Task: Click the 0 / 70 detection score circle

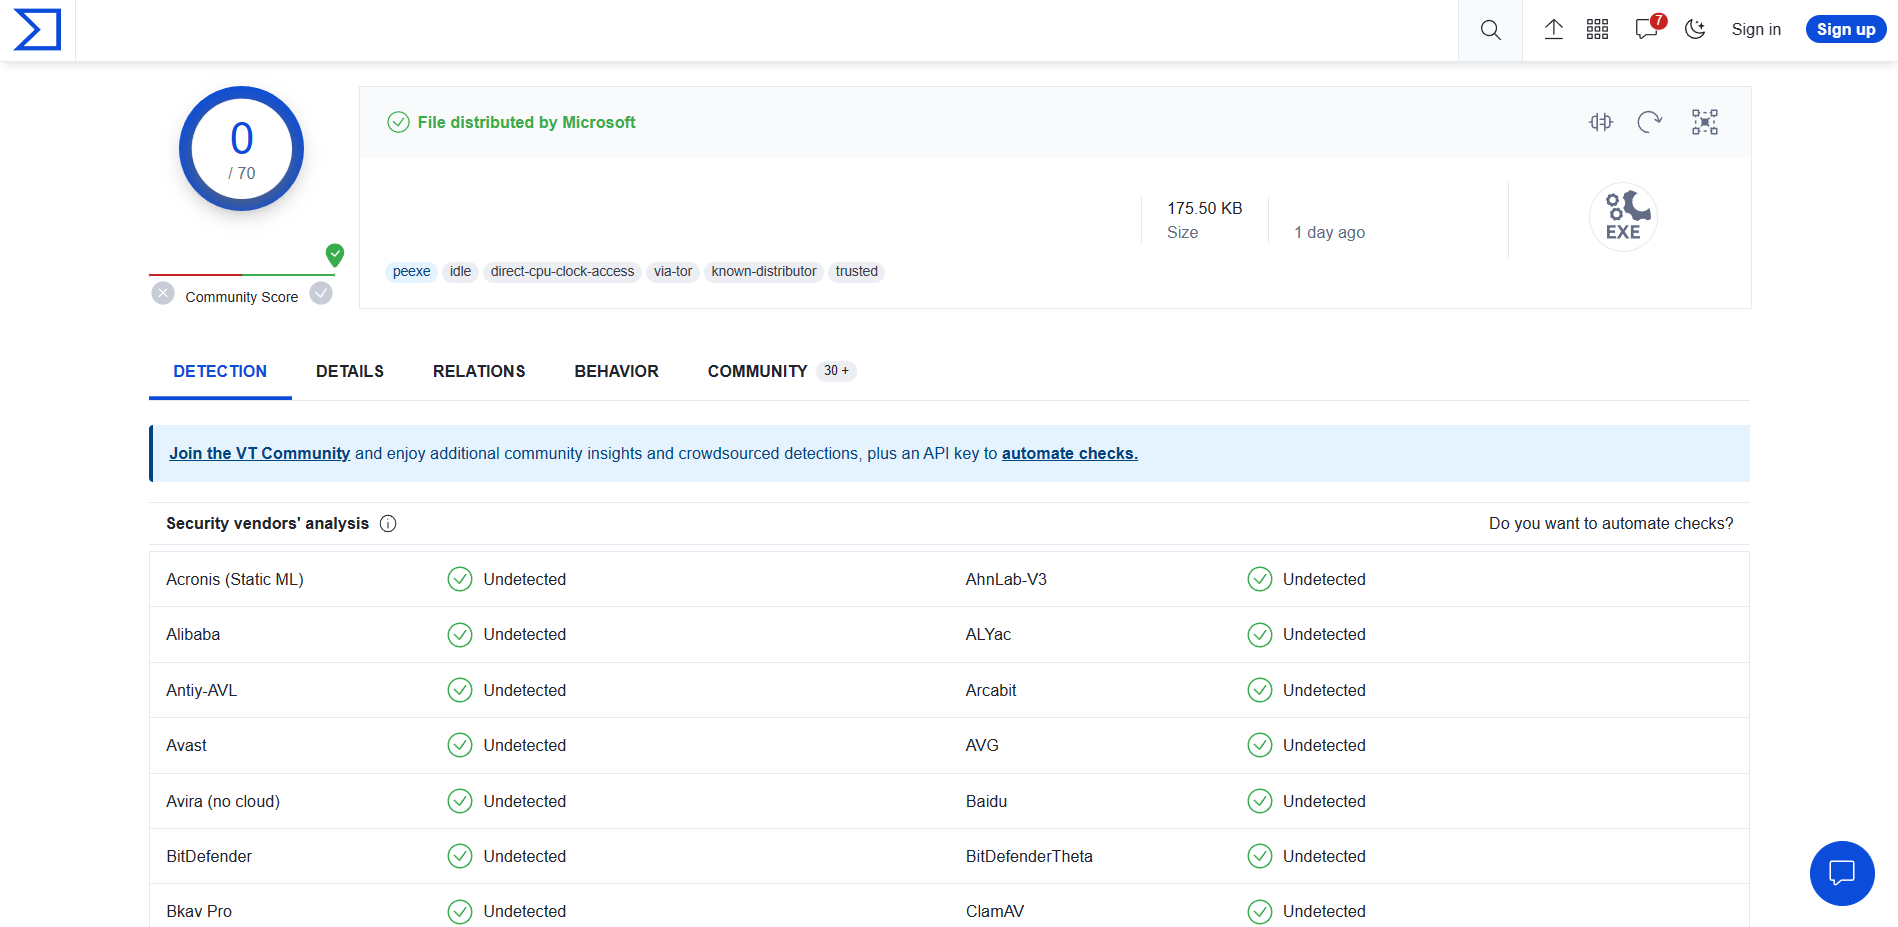Action: 241,149
